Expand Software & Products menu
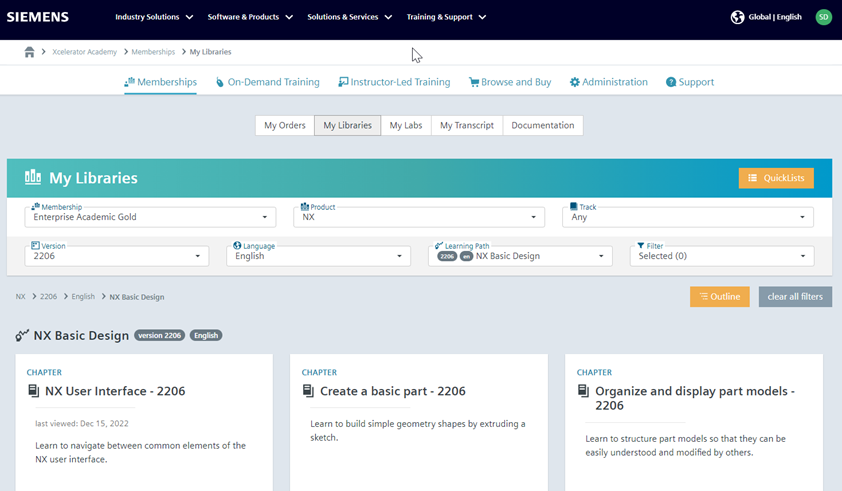 [x=250, y=17]
